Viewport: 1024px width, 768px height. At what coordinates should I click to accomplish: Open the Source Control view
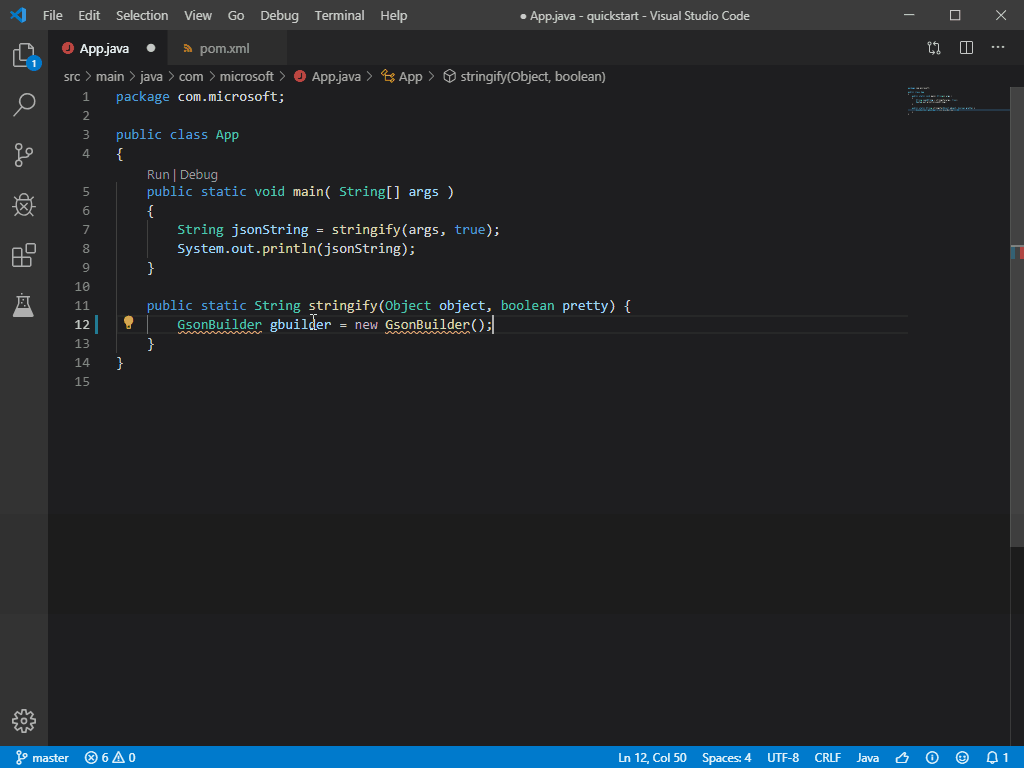pyautogui.click(x=24, y=155)
